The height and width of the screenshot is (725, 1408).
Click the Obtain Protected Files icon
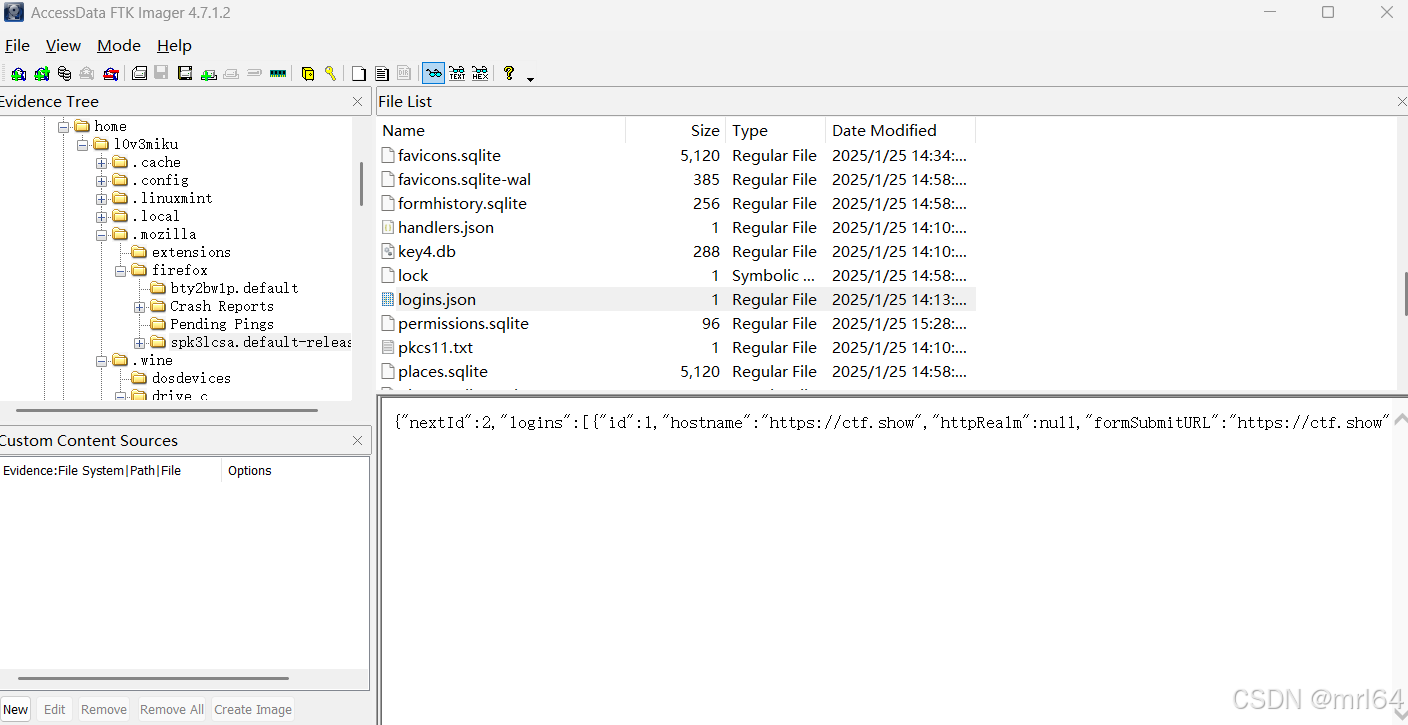[x=308, y=73]
